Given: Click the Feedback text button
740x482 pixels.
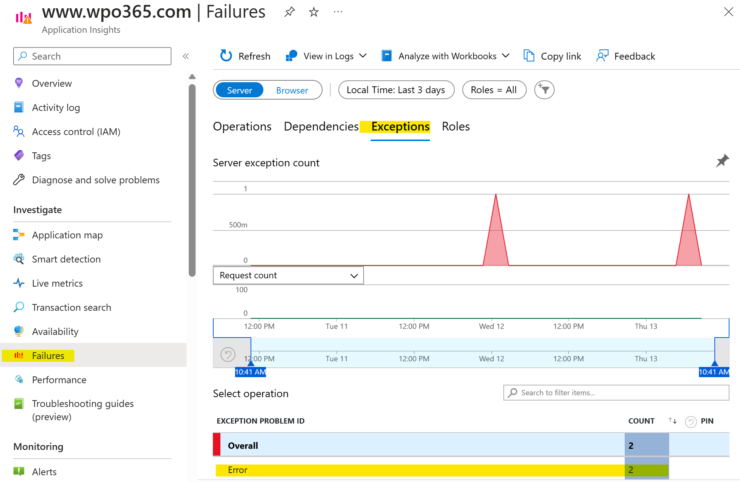Looking at the screenshot, I should 634,56.
